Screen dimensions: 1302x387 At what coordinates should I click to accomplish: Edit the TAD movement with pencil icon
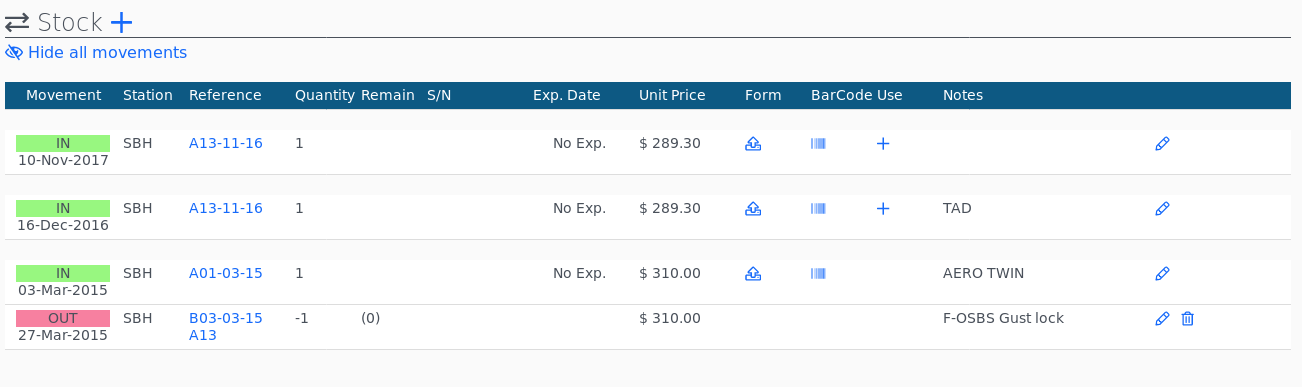[1162, 209]
